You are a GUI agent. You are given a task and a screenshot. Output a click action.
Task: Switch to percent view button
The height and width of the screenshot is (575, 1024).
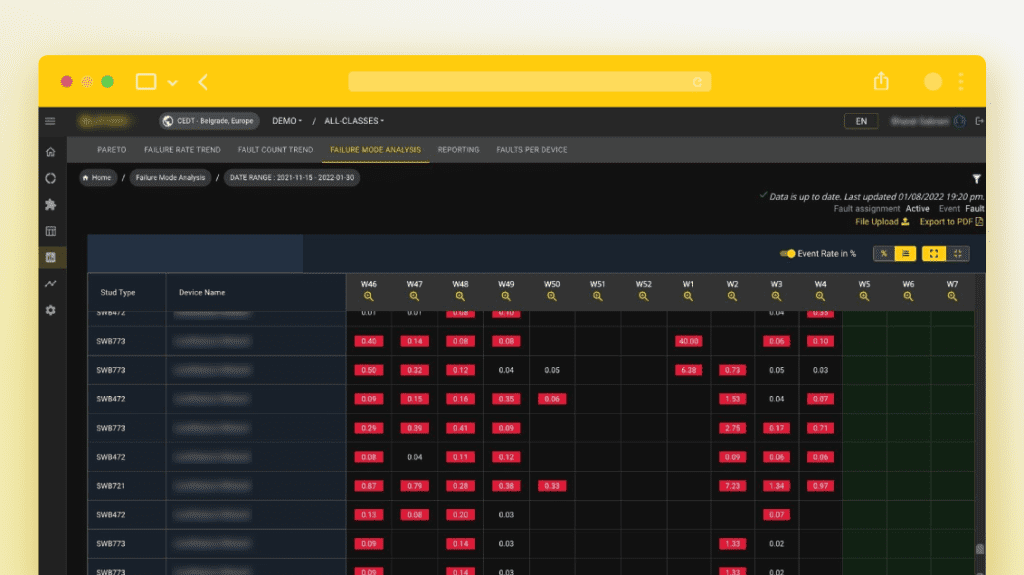coord(883,254)
